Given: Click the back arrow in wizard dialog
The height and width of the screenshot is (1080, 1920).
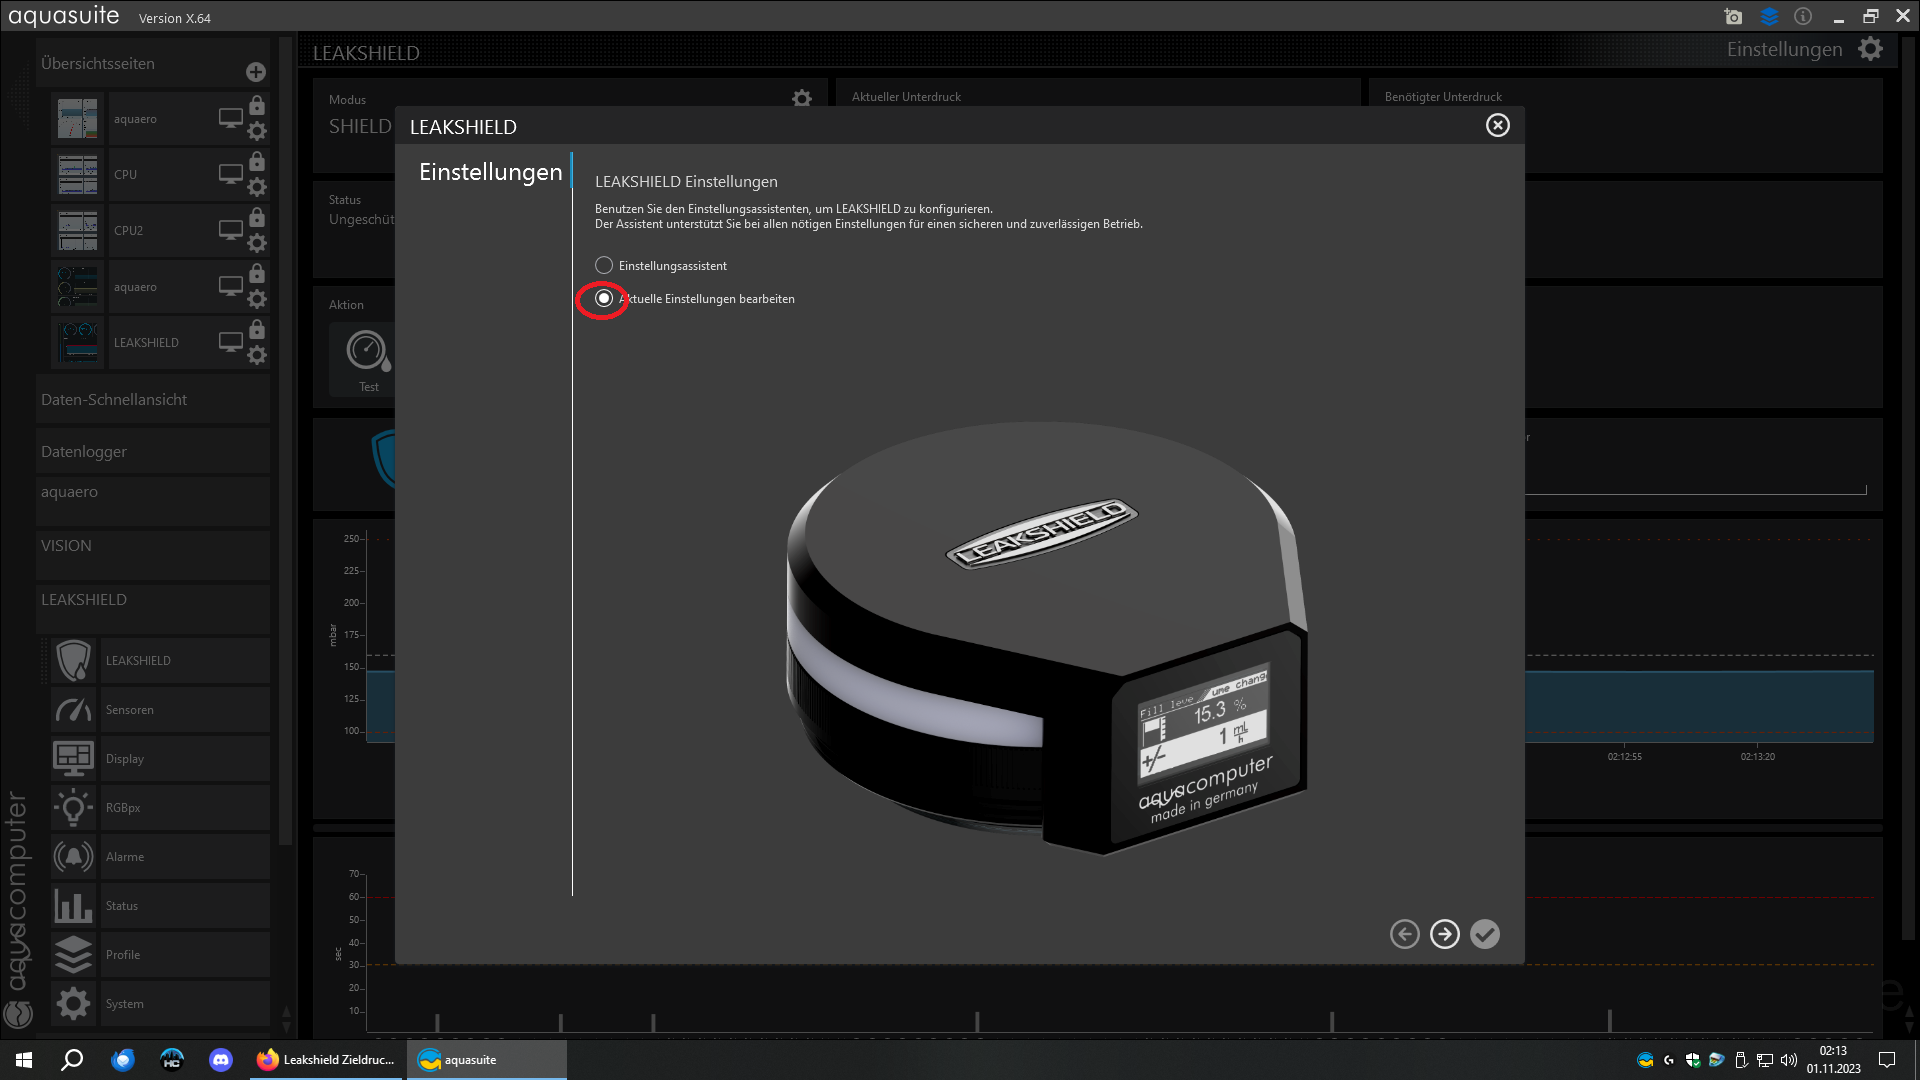Looking at the screenshot, I should click(1404, 934).
